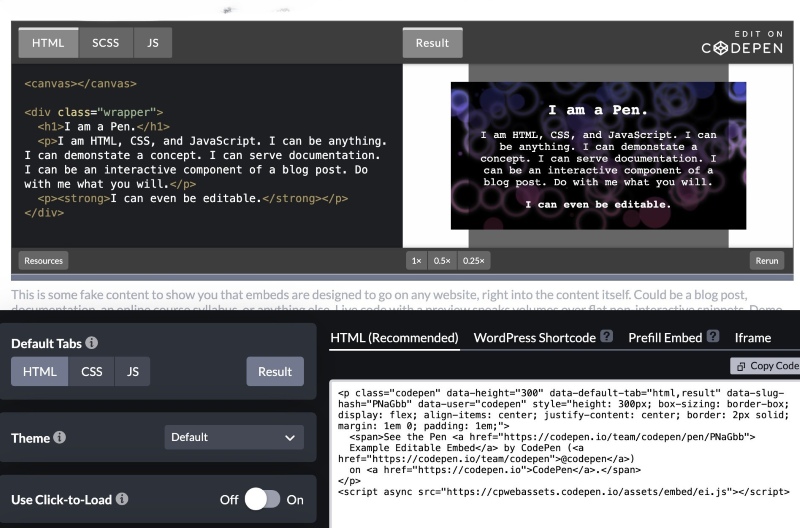Click the <canvas></canvas> code line
This screenshot has height=528, width=800.
[81, 84]
